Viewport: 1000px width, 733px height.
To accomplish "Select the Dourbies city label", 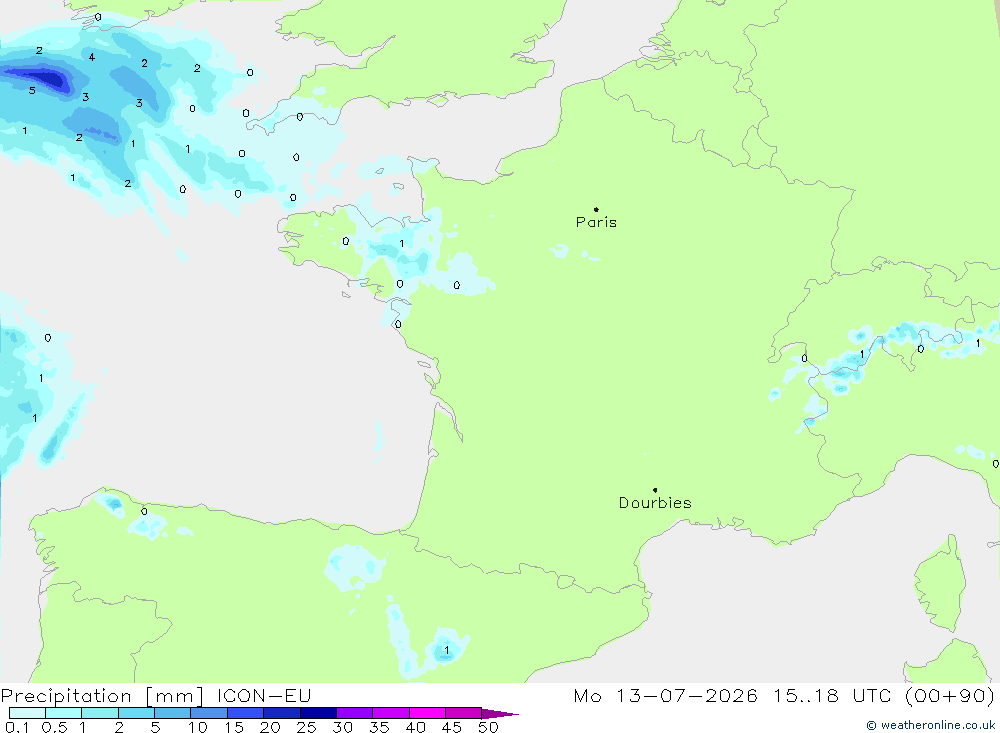I will (x=655, y=503).
